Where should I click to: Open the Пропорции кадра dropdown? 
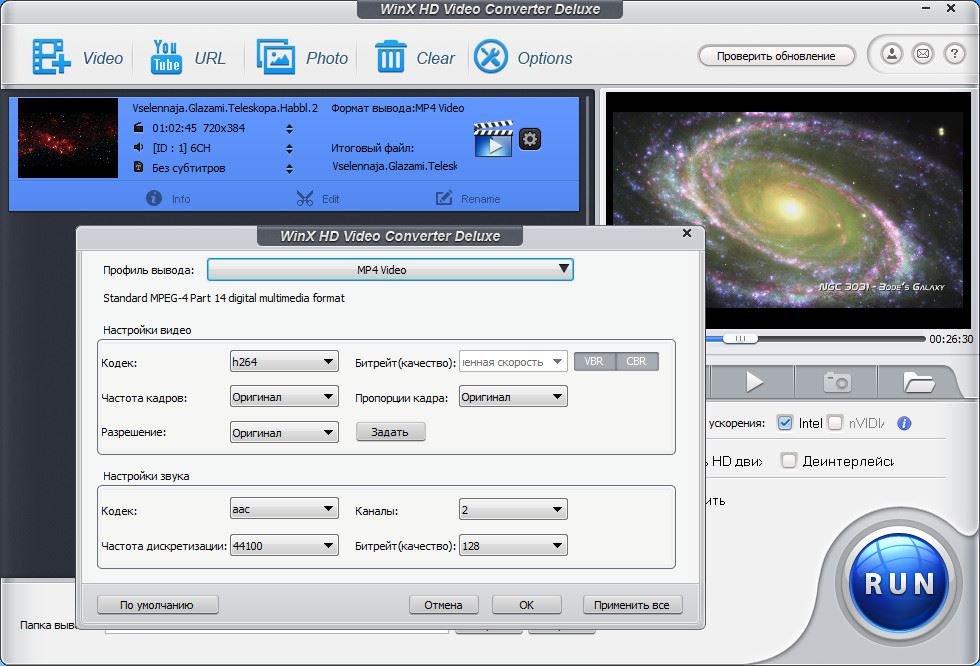(513, 397)
